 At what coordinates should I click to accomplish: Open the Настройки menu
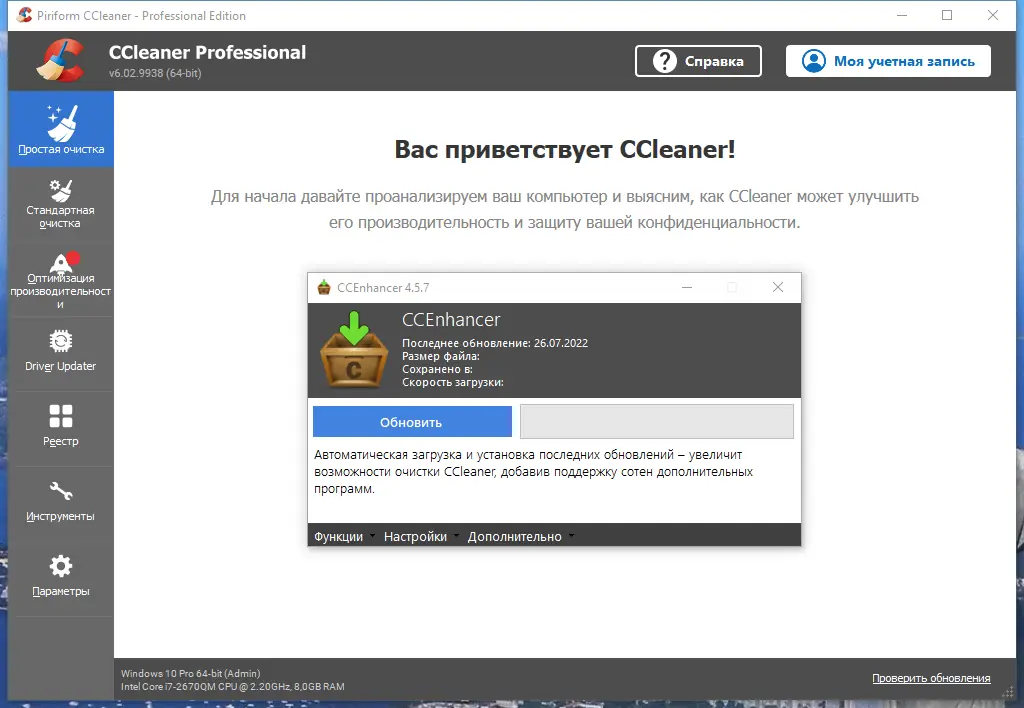[416, 535]
